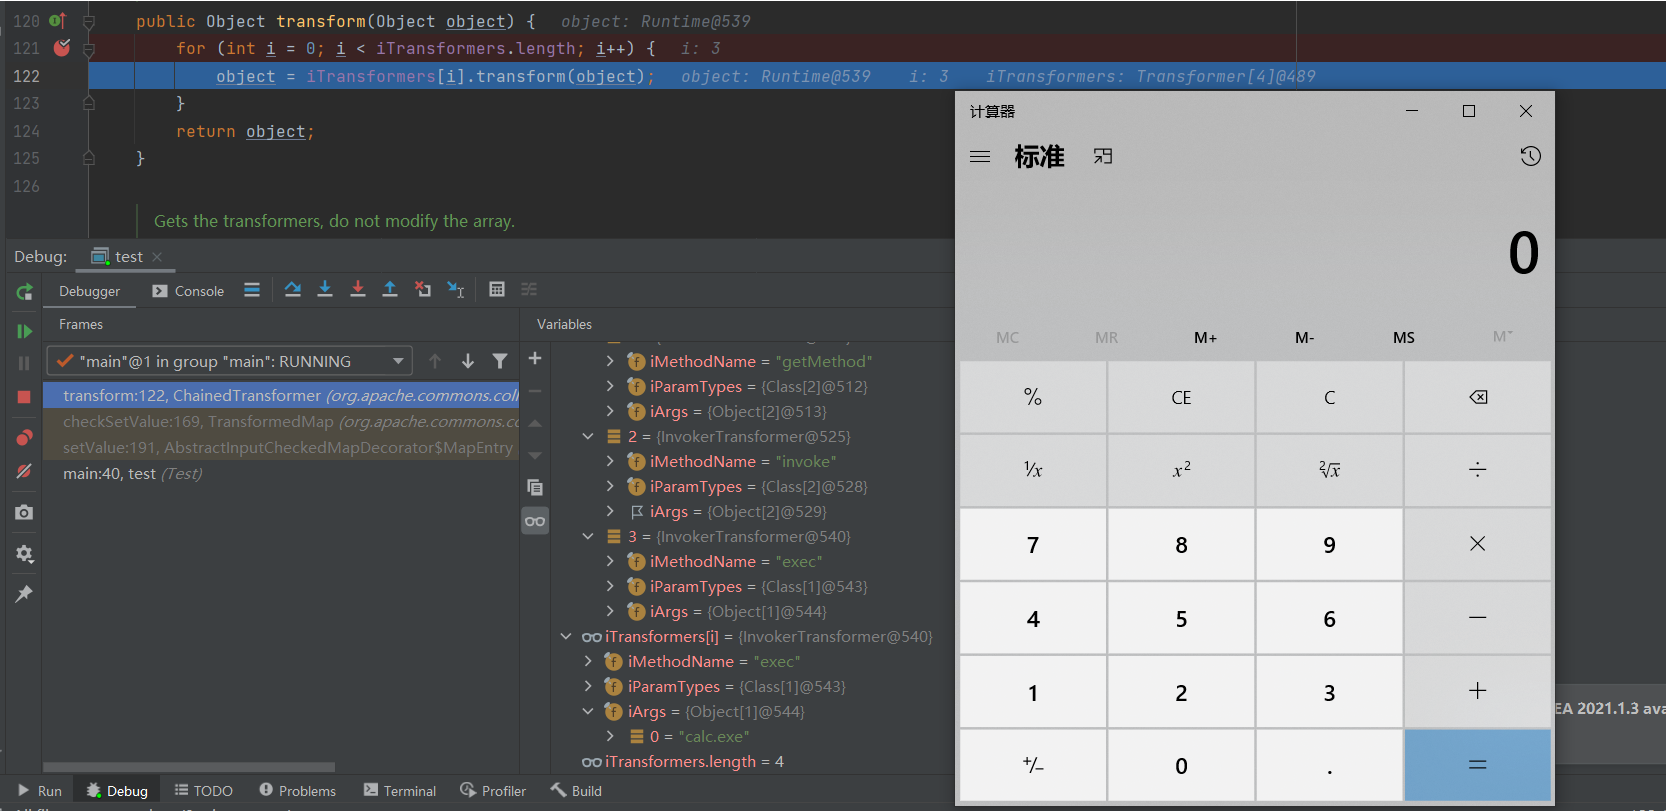Open the Run tool window
Screen dimensions: 1666x811
pos(40,790)
